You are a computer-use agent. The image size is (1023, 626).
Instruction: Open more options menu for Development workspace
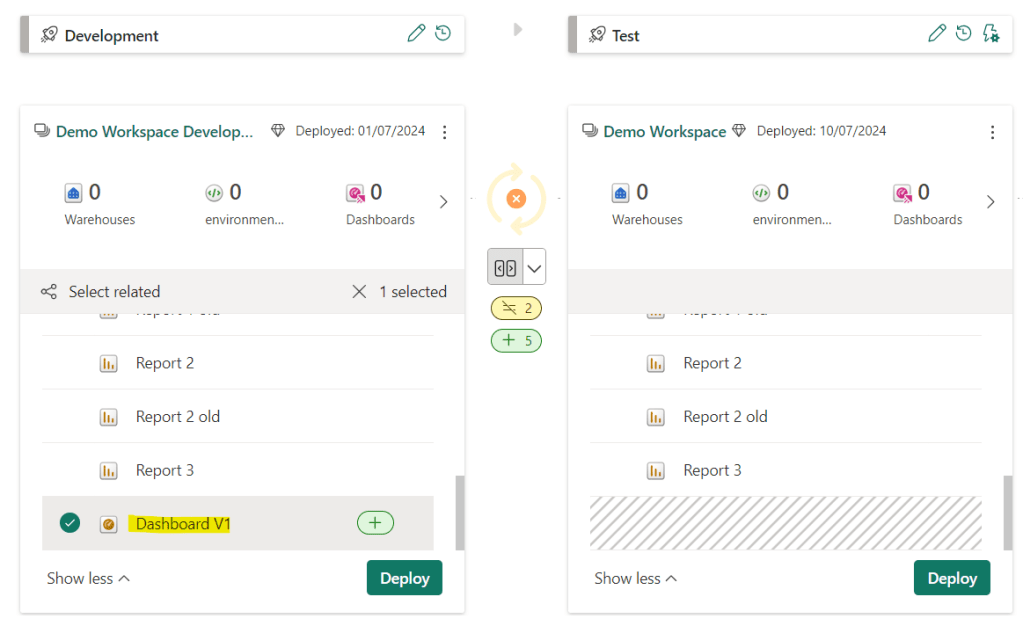pyautogui.click(x=445, y=132)
